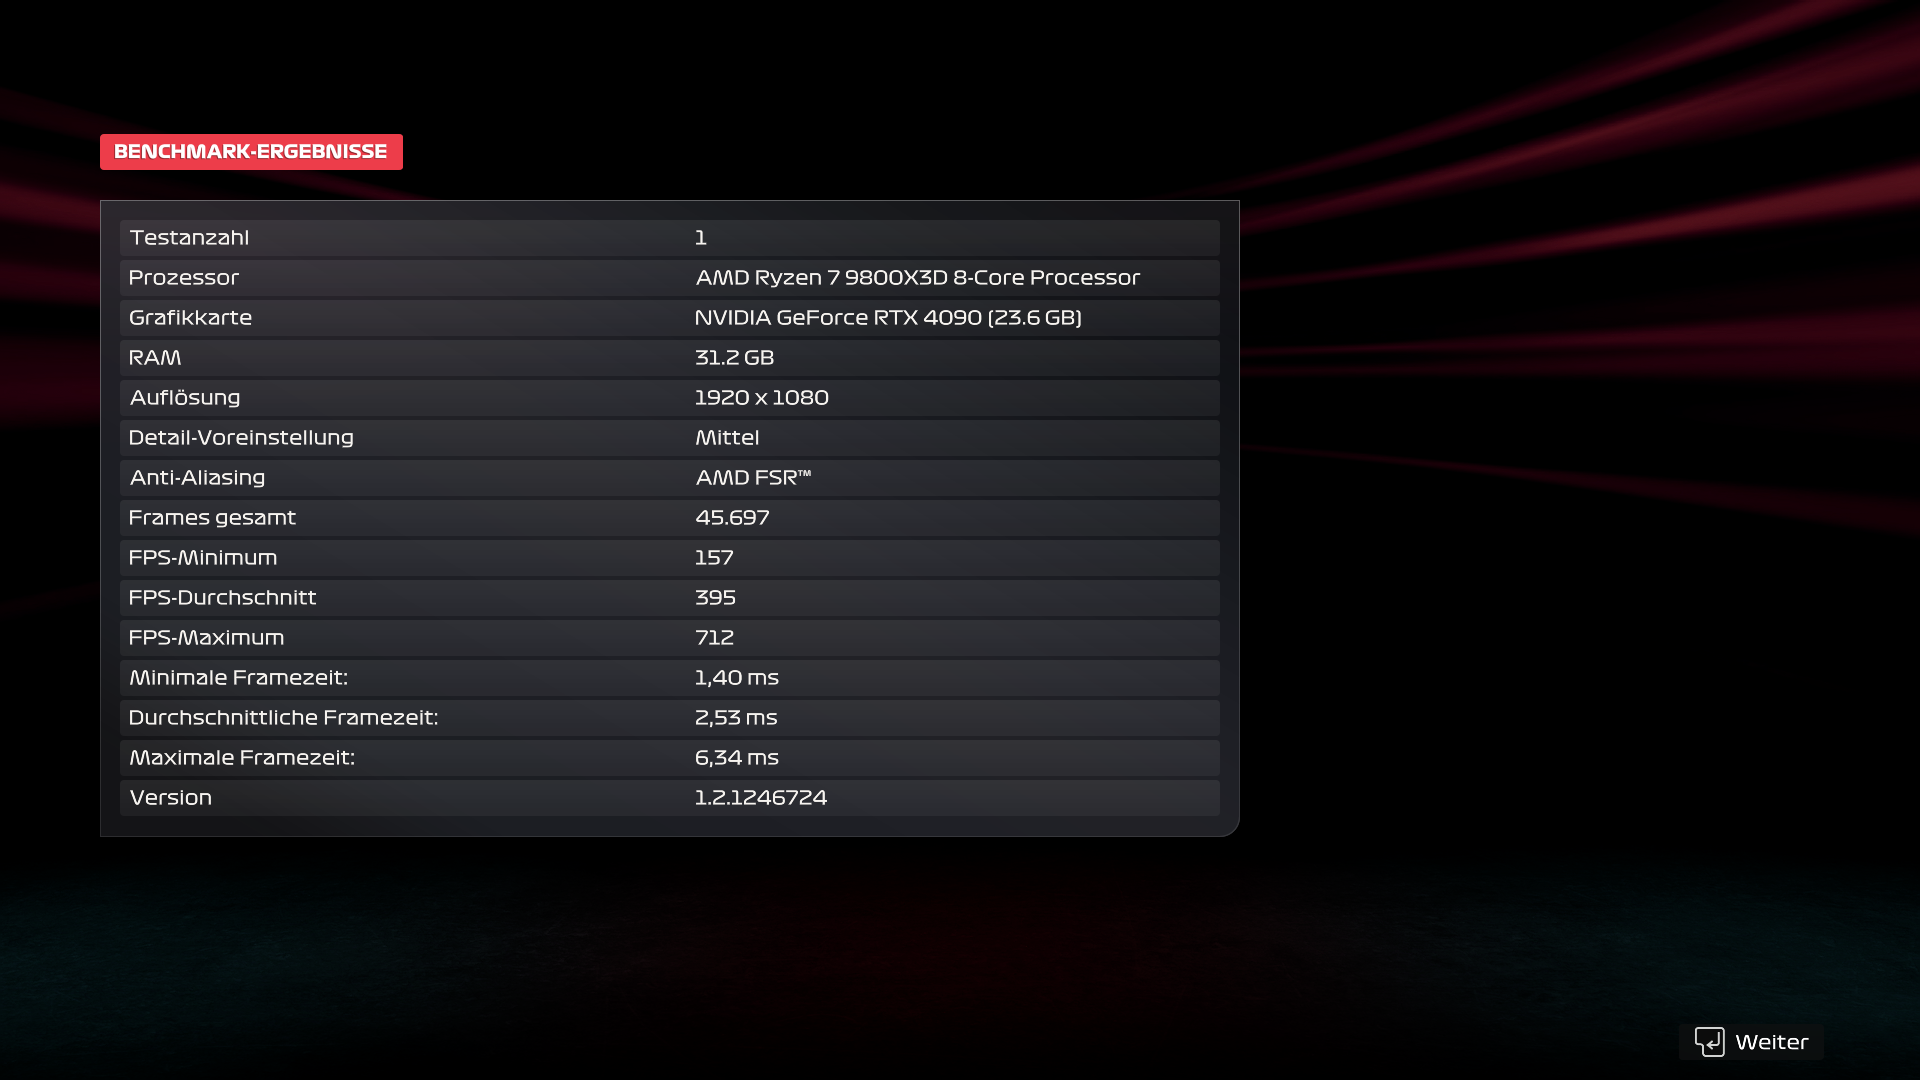Click the 45.697 frames value
Viewport: 1920px width, 1080px height.
pyautogui.click(x=732, y=518)
